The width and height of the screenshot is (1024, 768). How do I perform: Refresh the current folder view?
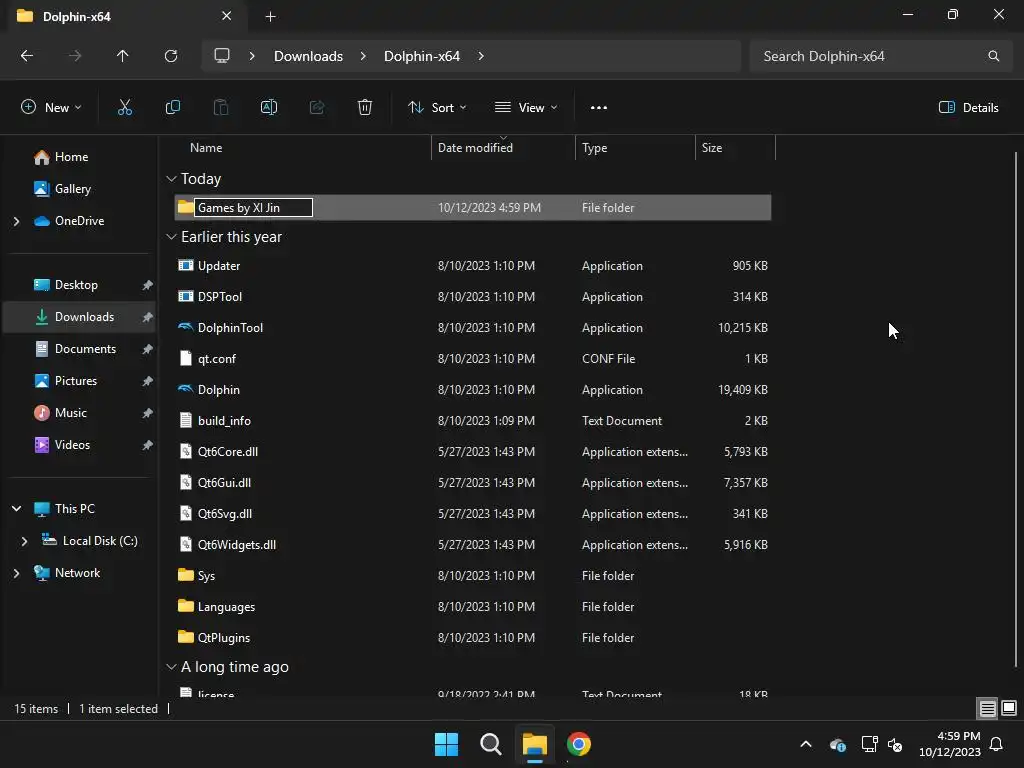click(x=171, y=56)
